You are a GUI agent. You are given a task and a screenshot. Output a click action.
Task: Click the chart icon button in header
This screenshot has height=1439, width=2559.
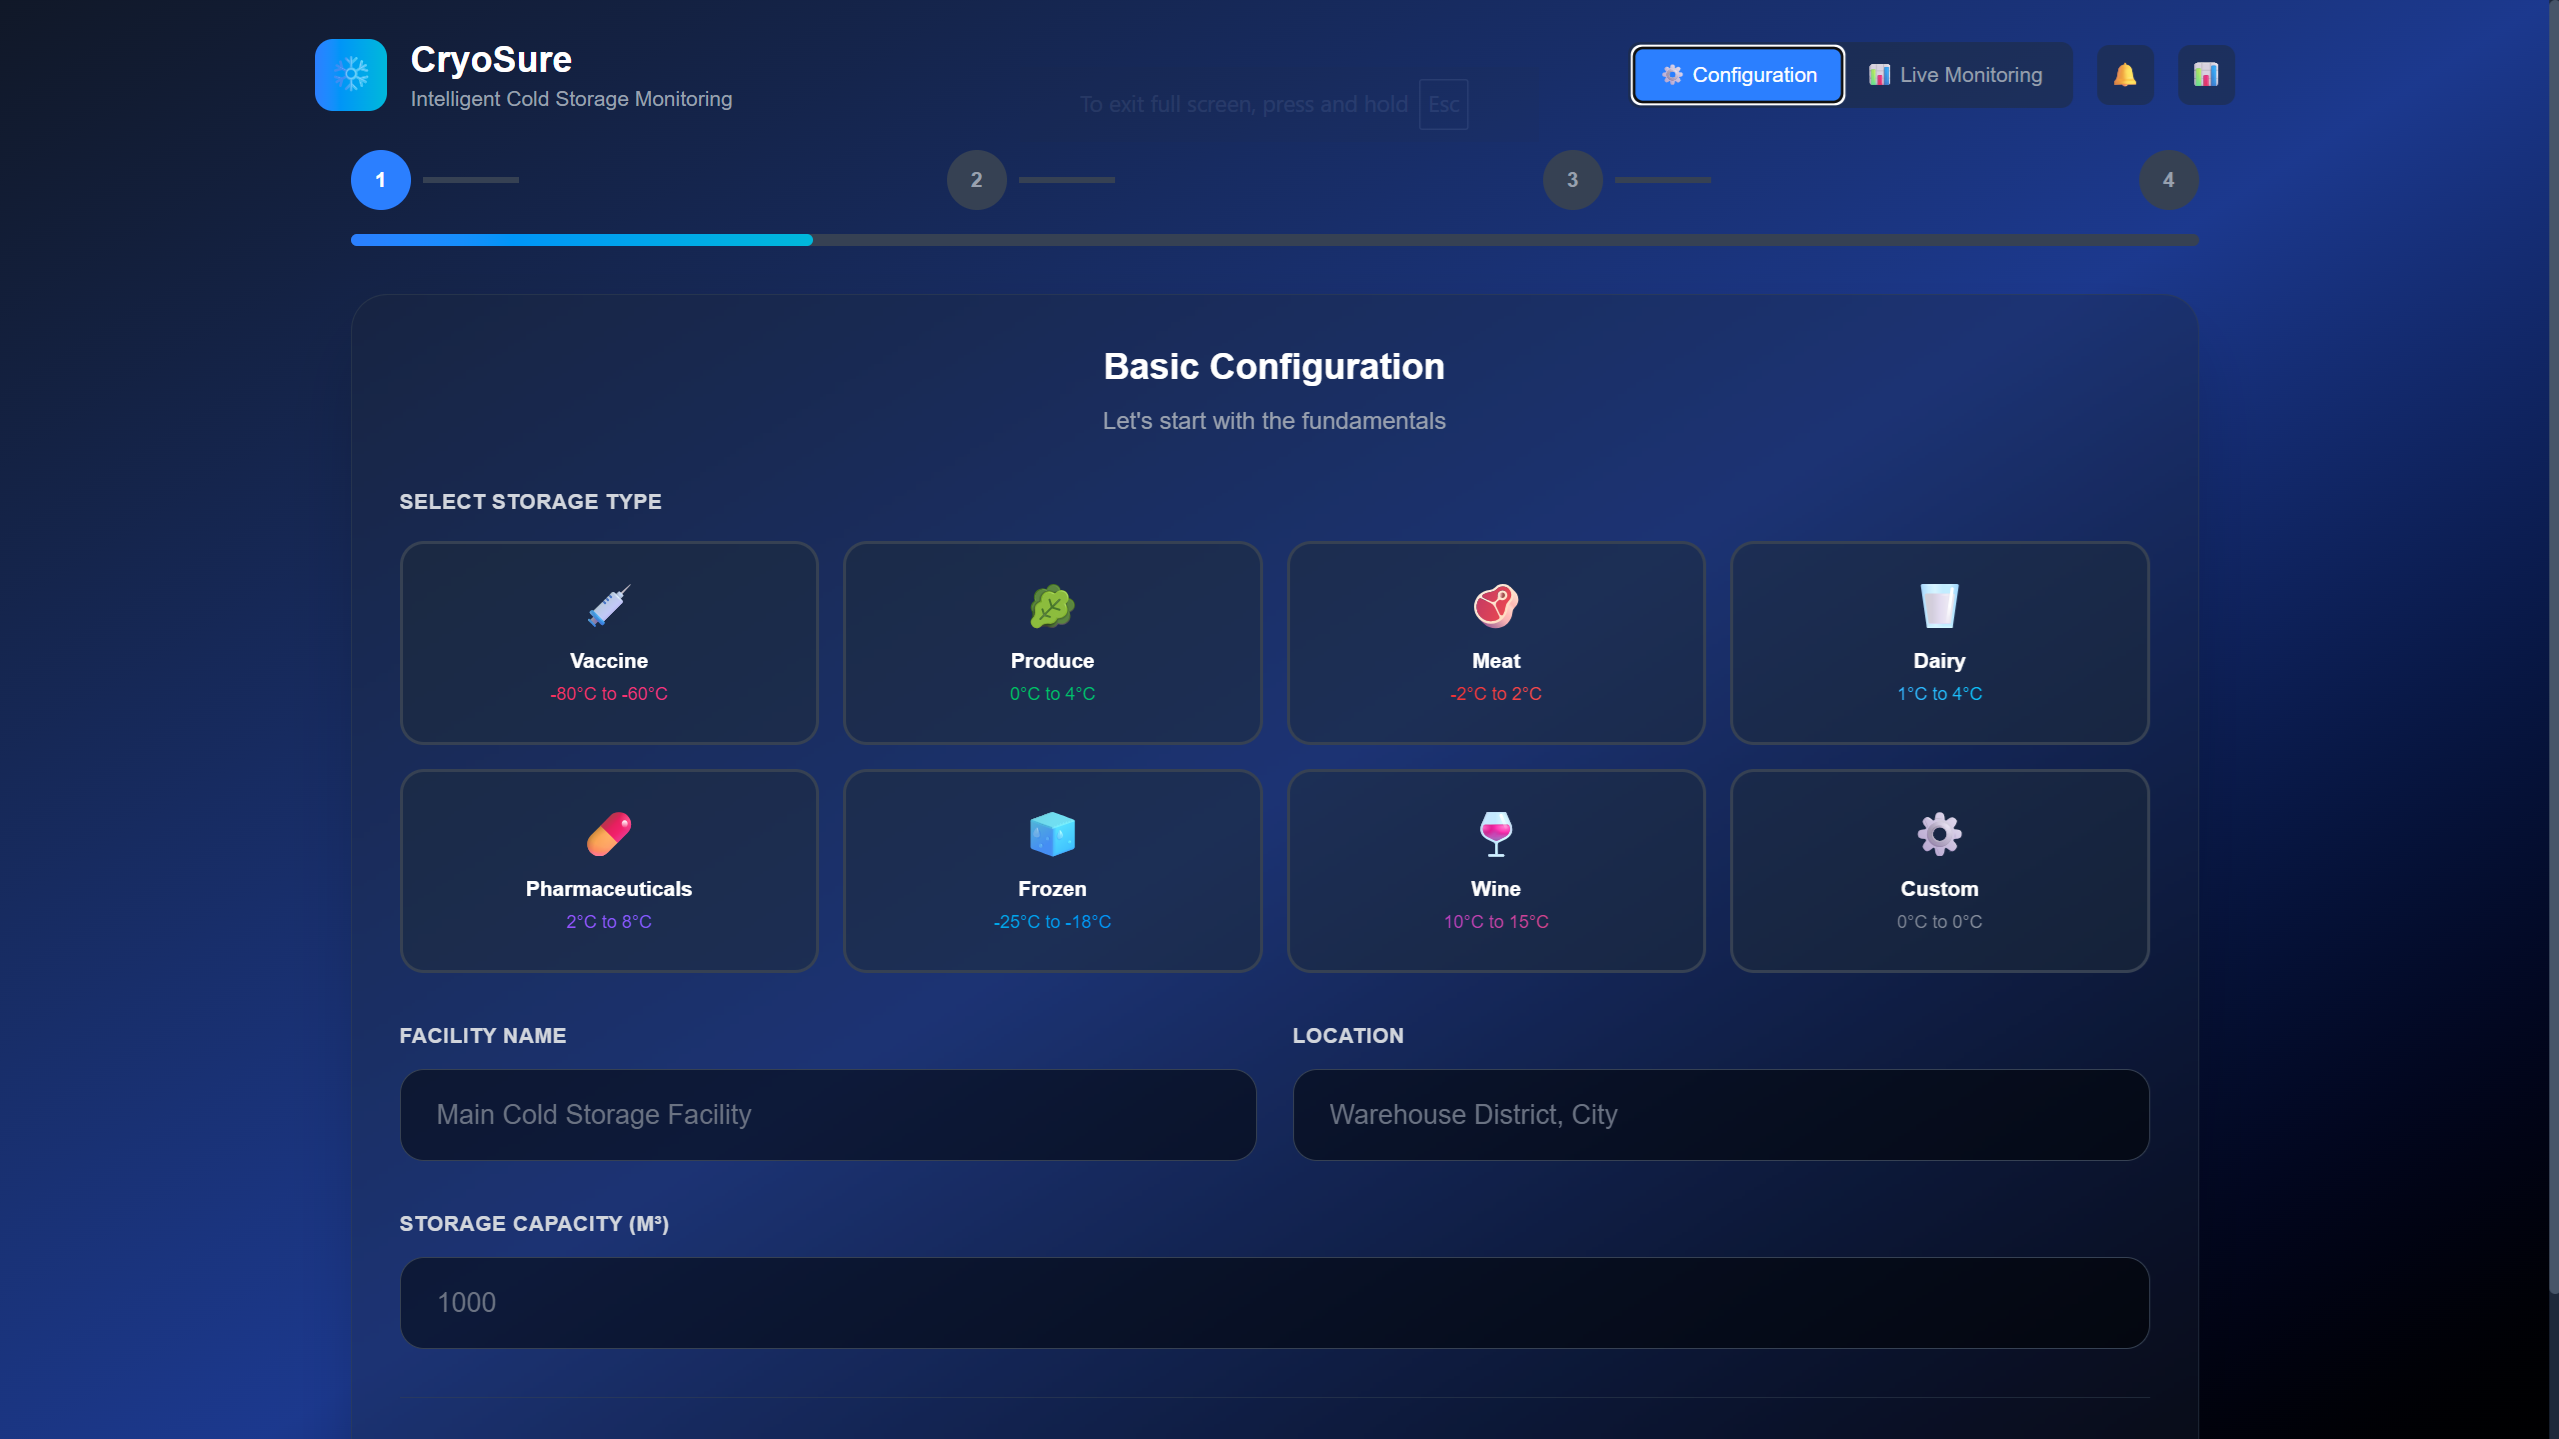(2205, 75)
